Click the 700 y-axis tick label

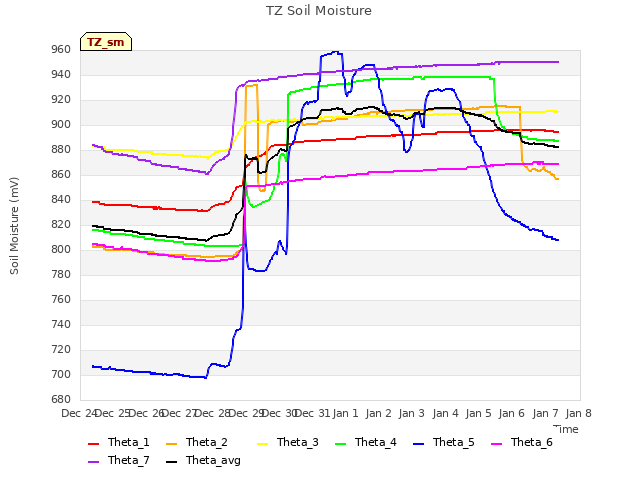pos(61,375)
